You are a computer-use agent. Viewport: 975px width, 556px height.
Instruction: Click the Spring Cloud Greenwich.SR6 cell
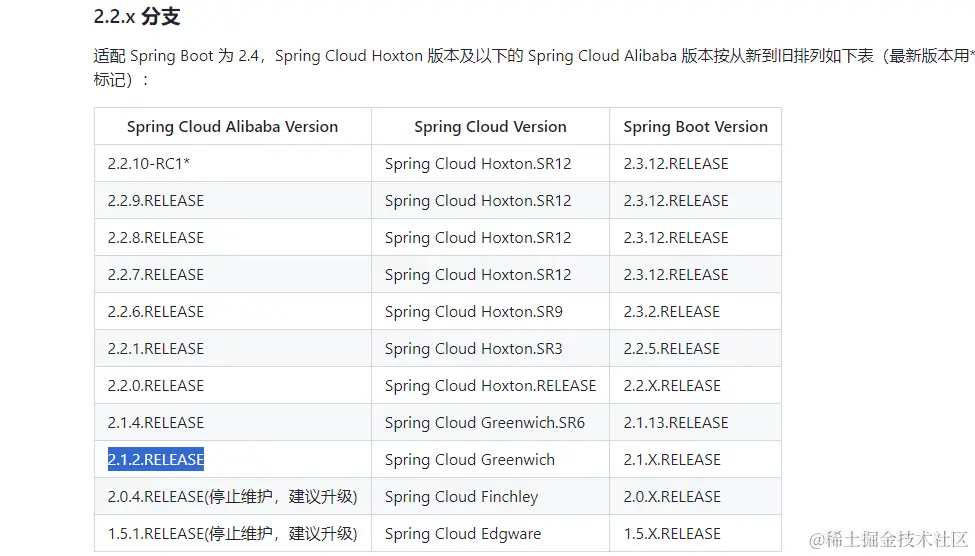484,423
